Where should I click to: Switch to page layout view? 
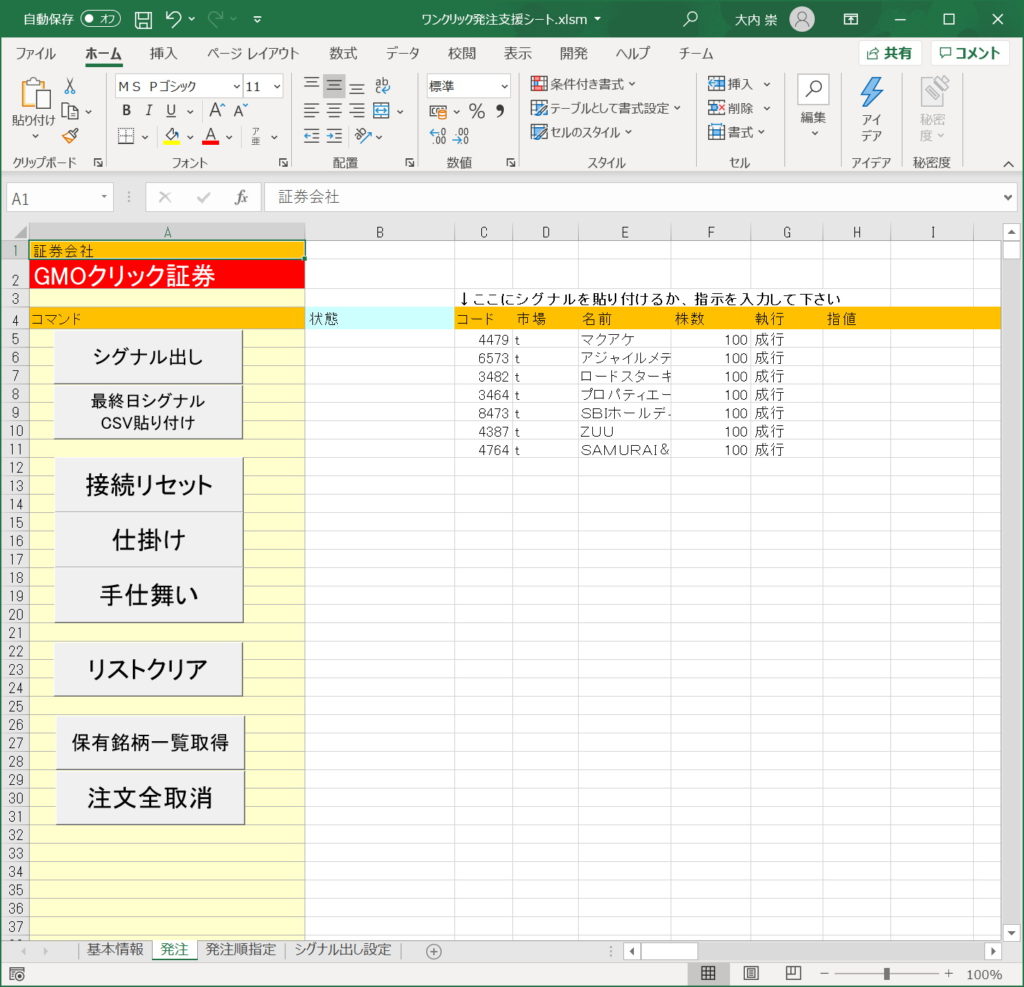point(751,973)
